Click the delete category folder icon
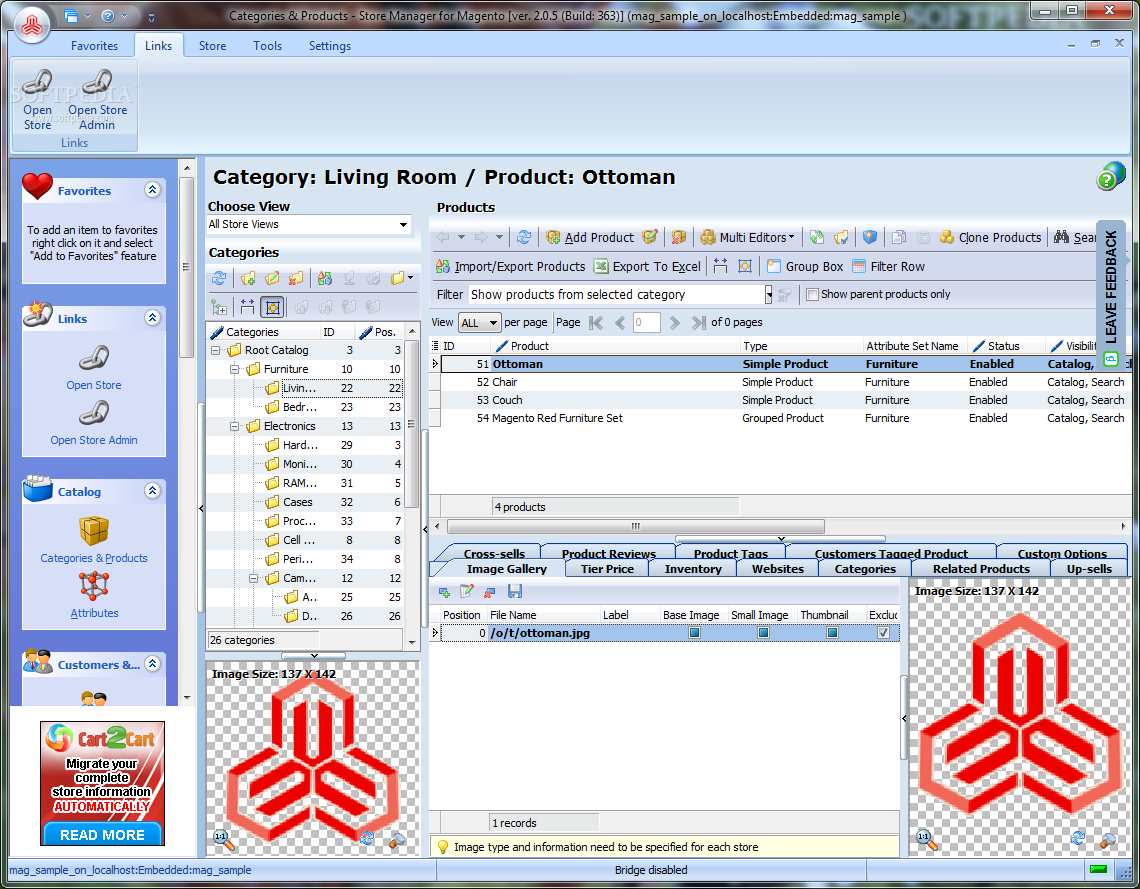1140x889 pixels. tap(295, 278)
